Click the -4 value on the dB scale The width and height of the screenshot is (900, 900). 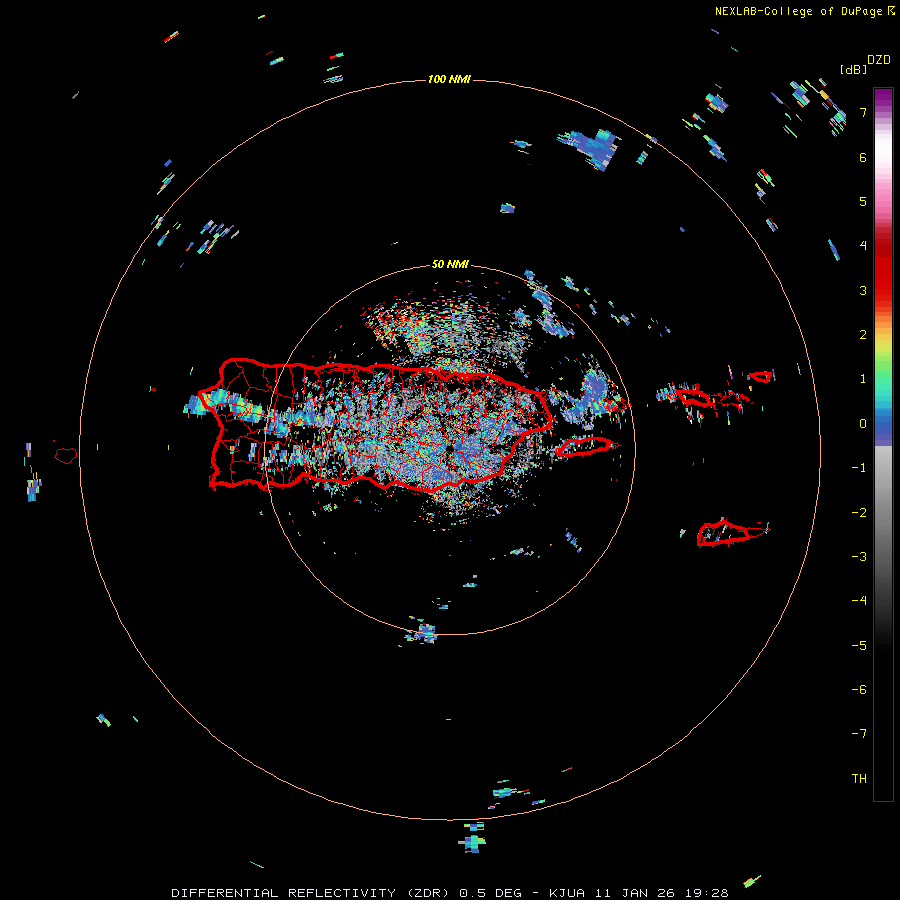[x=859, y=601]
